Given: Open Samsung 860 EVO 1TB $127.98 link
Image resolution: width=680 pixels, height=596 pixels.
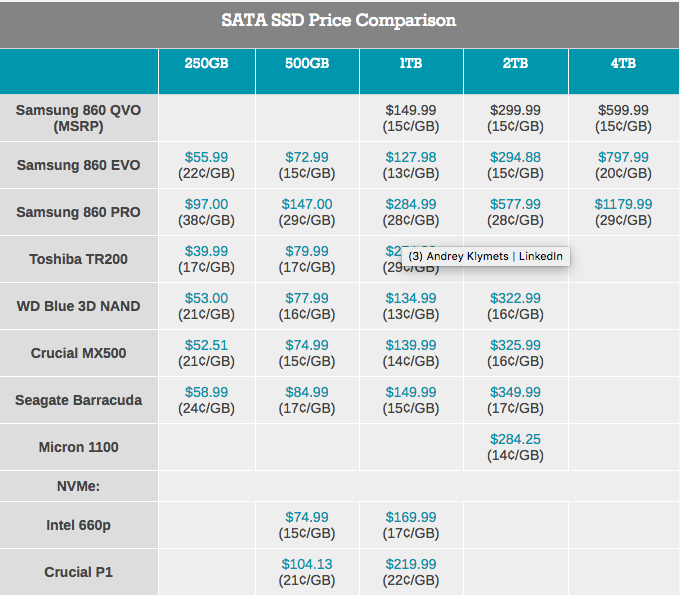Looking at the screenshot, I should tap(410, 157).
